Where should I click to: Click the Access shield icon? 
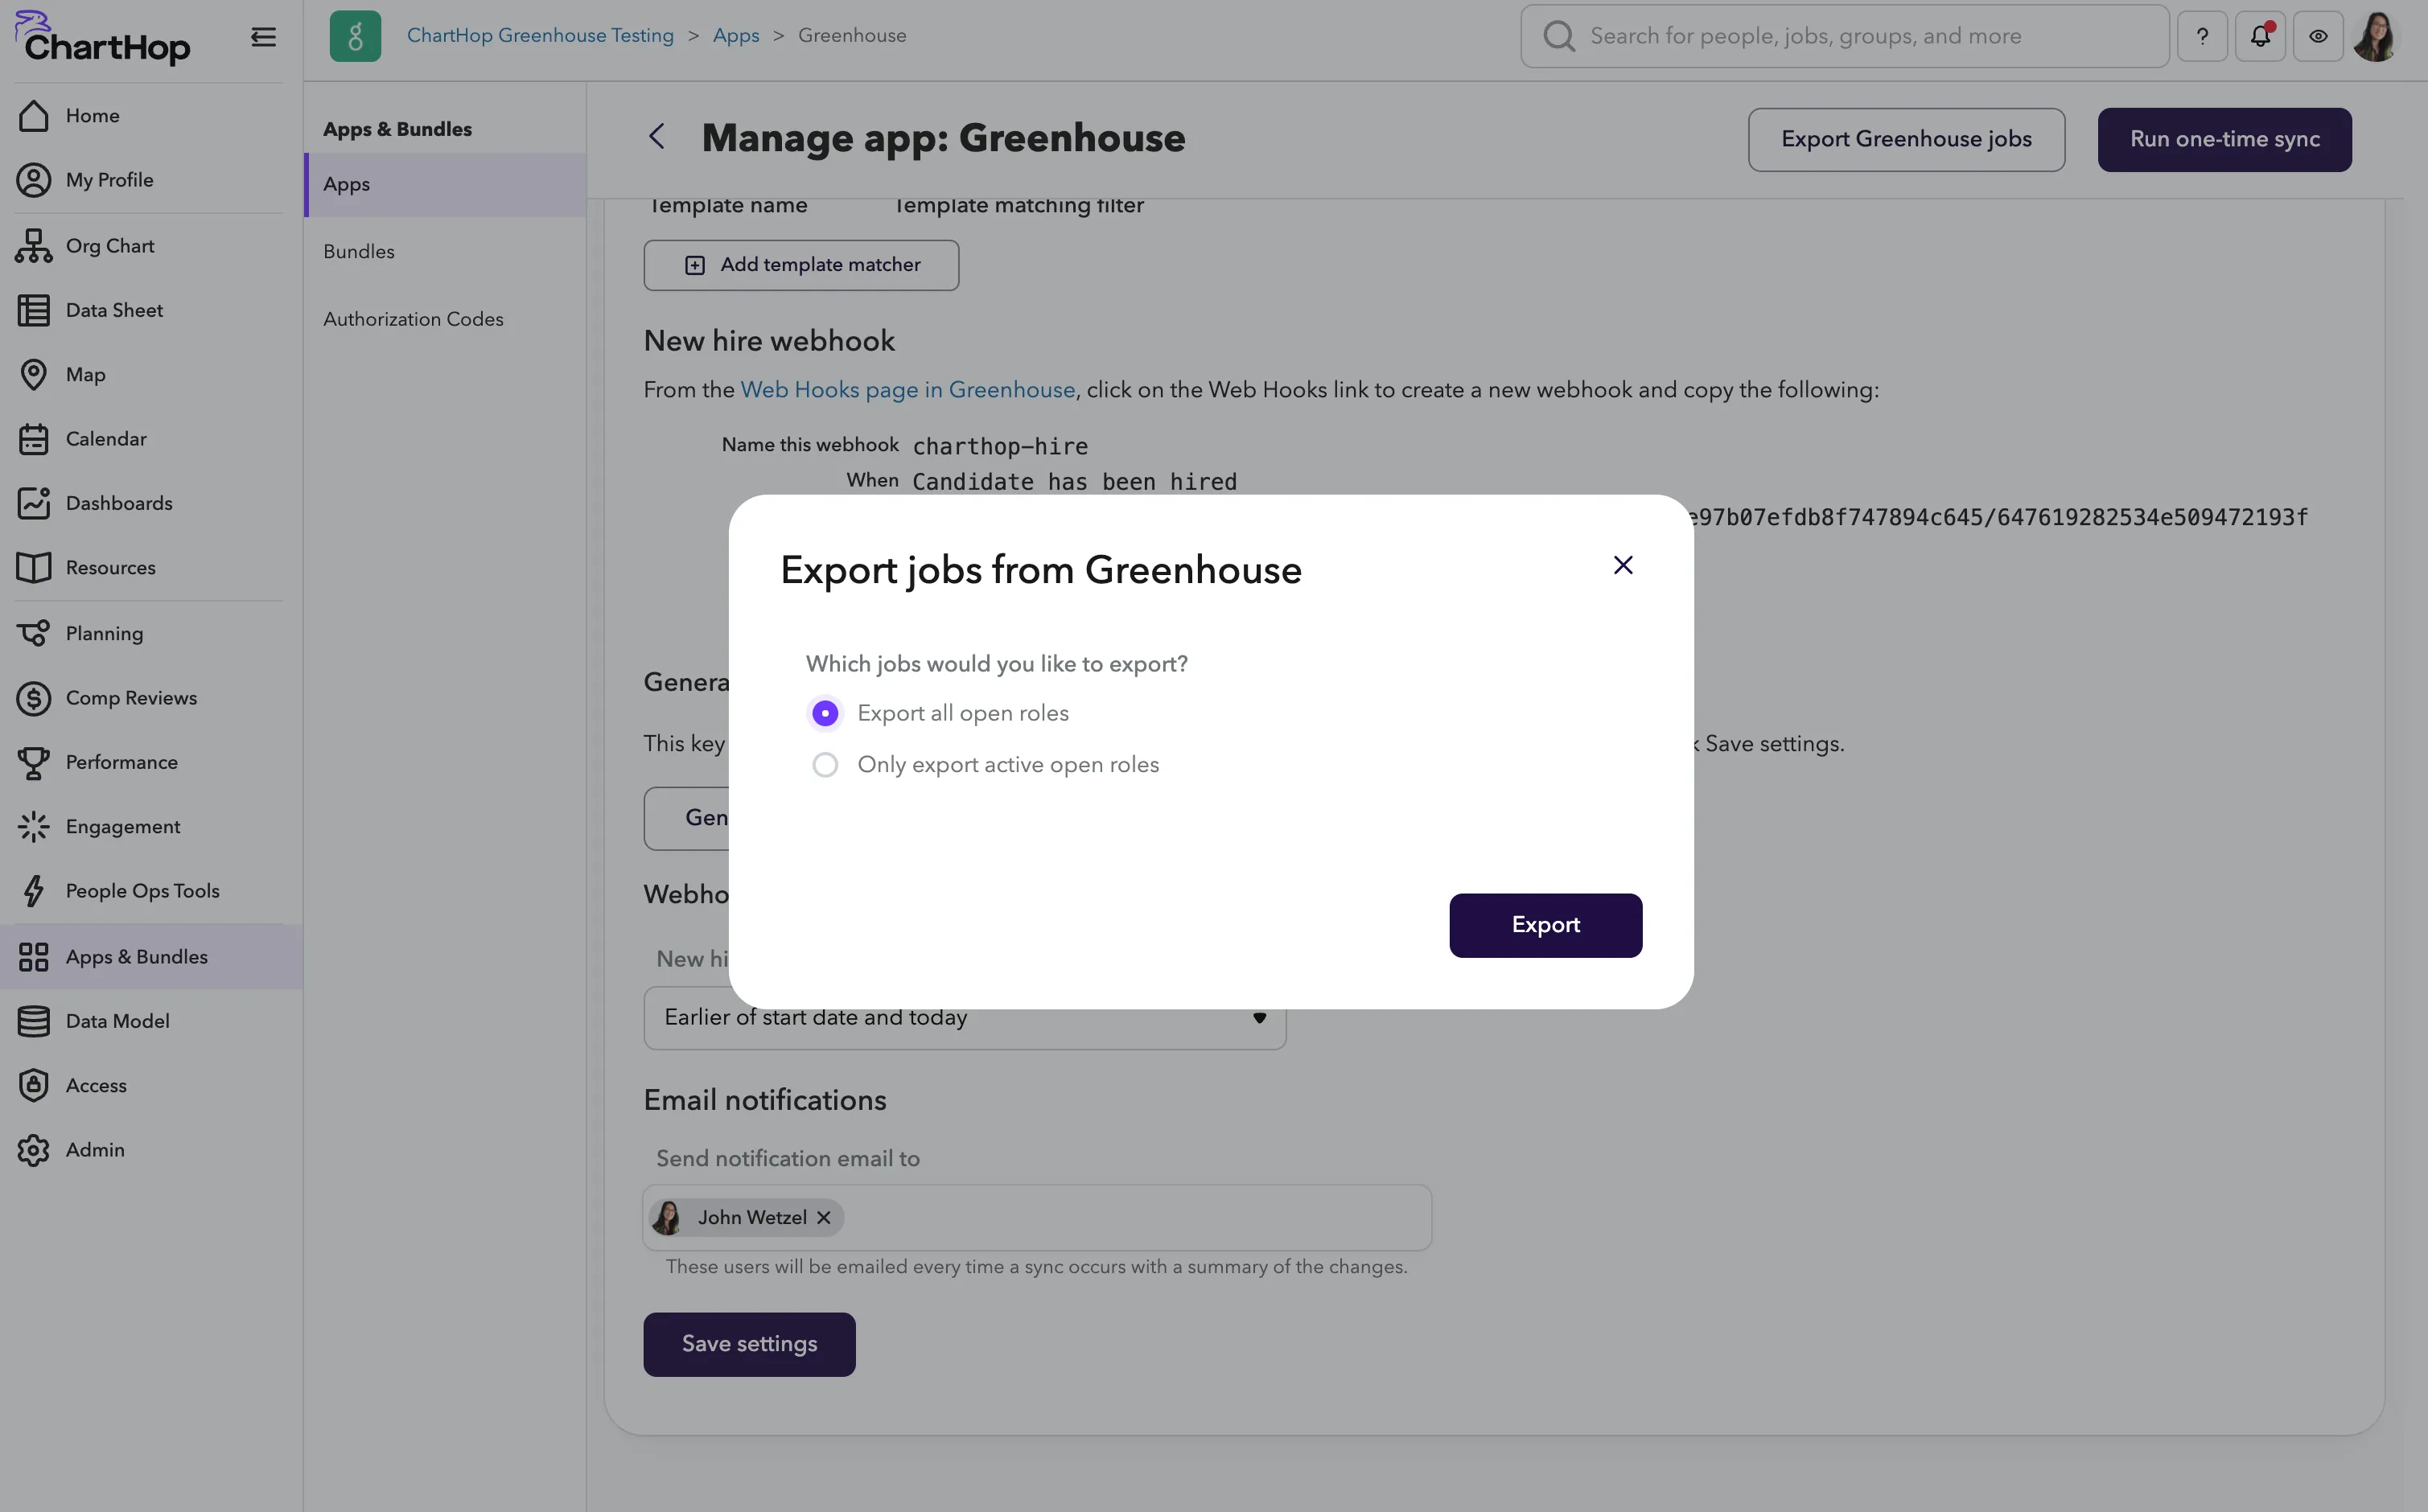34,1086
